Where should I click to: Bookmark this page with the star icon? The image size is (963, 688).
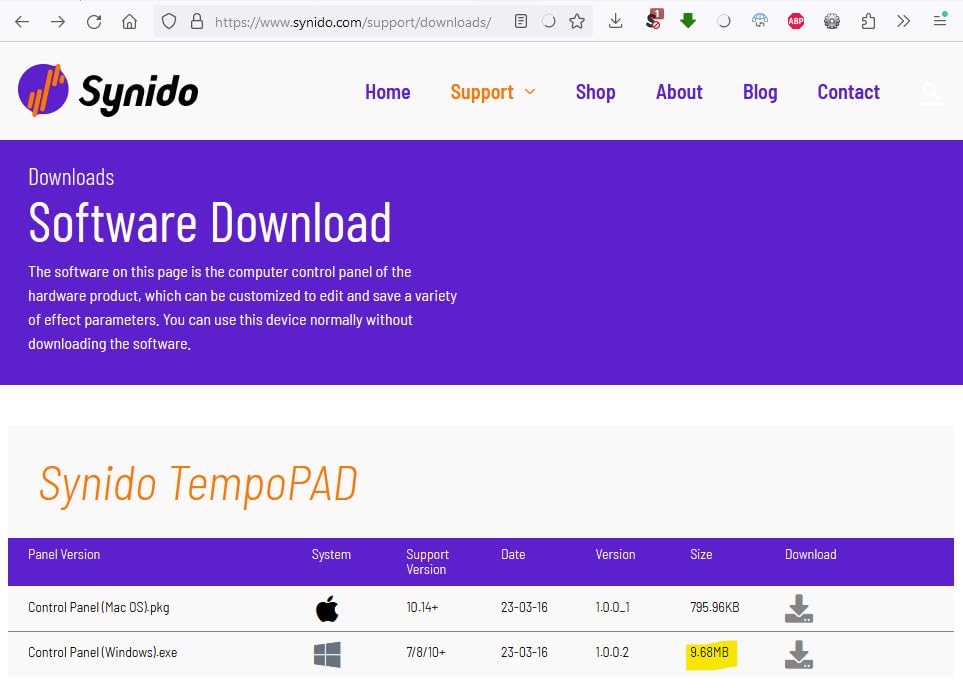click(577, 21)
